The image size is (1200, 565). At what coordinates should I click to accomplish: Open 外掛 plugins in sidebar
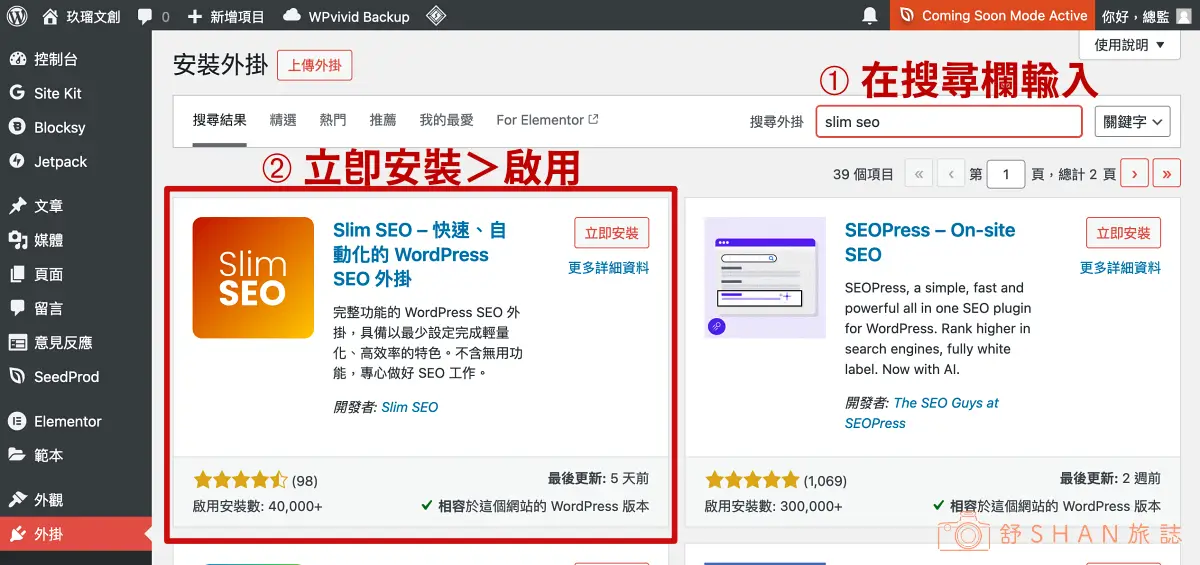[76, 533]
